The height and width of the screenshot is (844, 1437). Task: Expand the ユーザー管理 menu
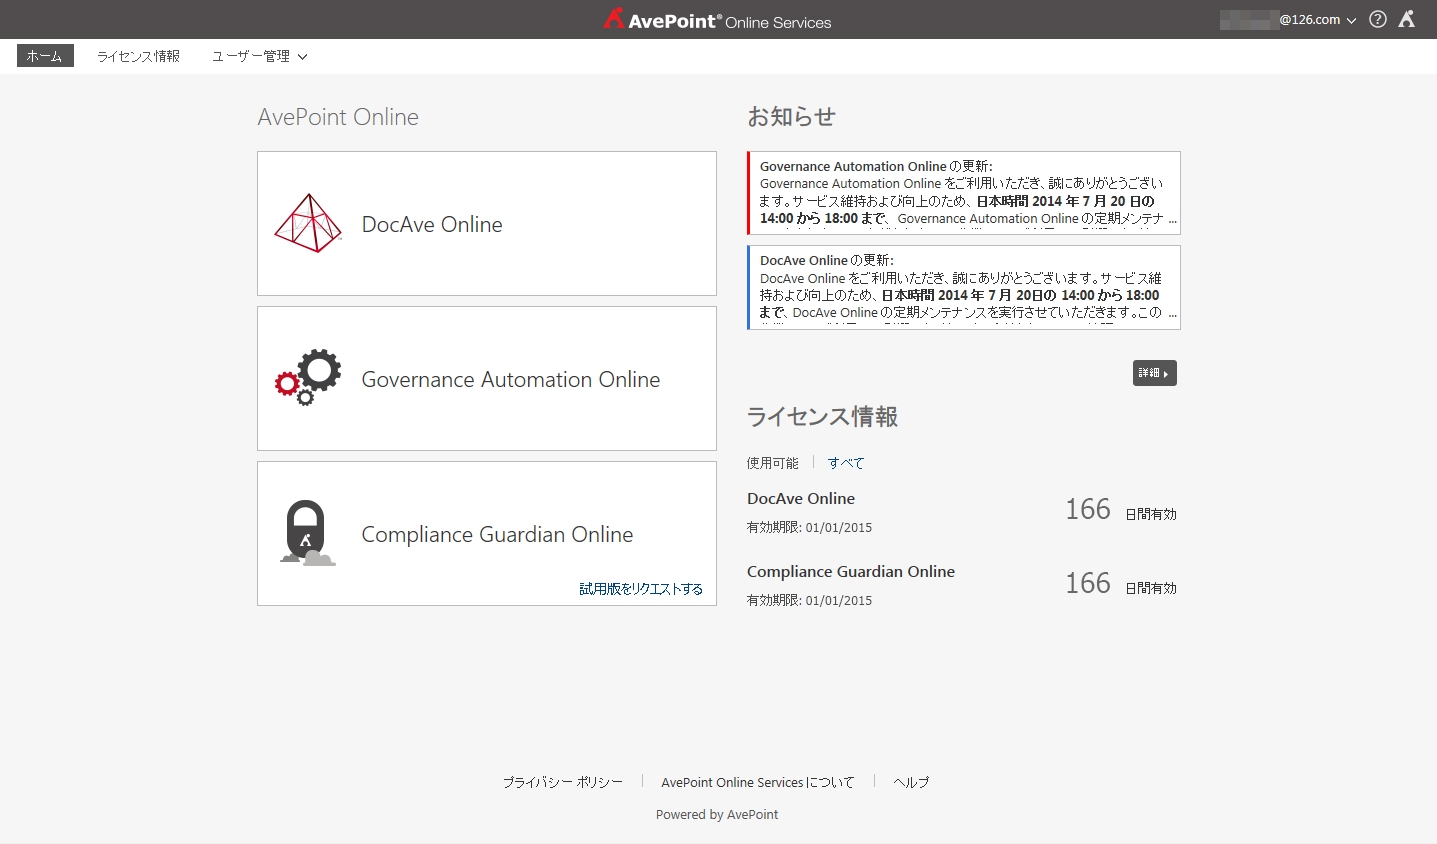[x=259, y=56]
